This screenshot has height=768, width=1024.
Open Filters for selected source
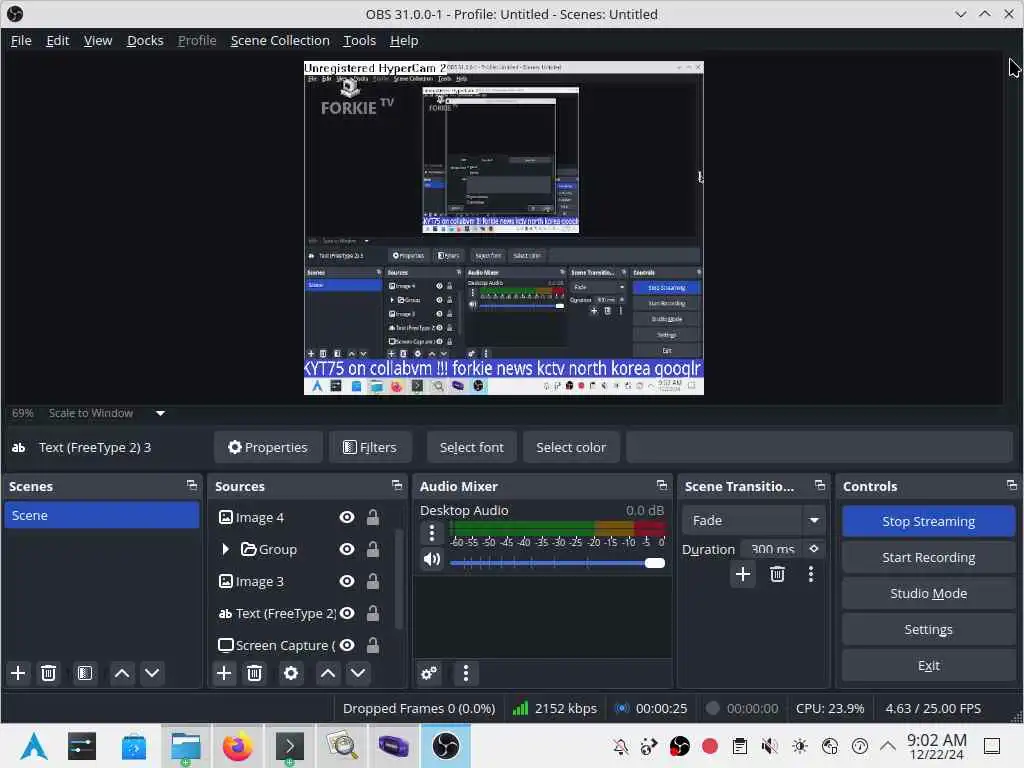coord(370,447)
